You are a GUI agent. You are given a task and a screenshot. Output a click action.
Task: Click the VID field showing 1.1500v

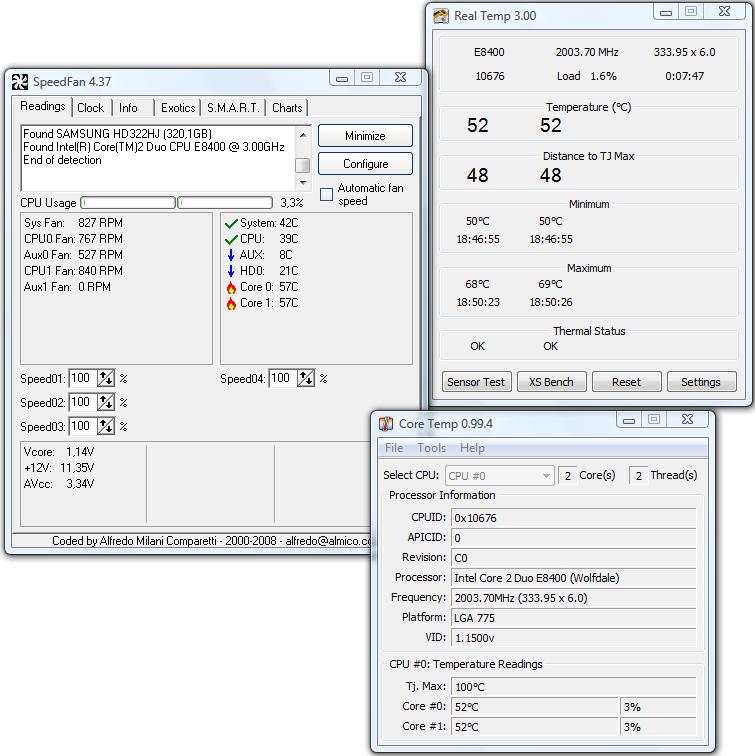tap(573, 638)
